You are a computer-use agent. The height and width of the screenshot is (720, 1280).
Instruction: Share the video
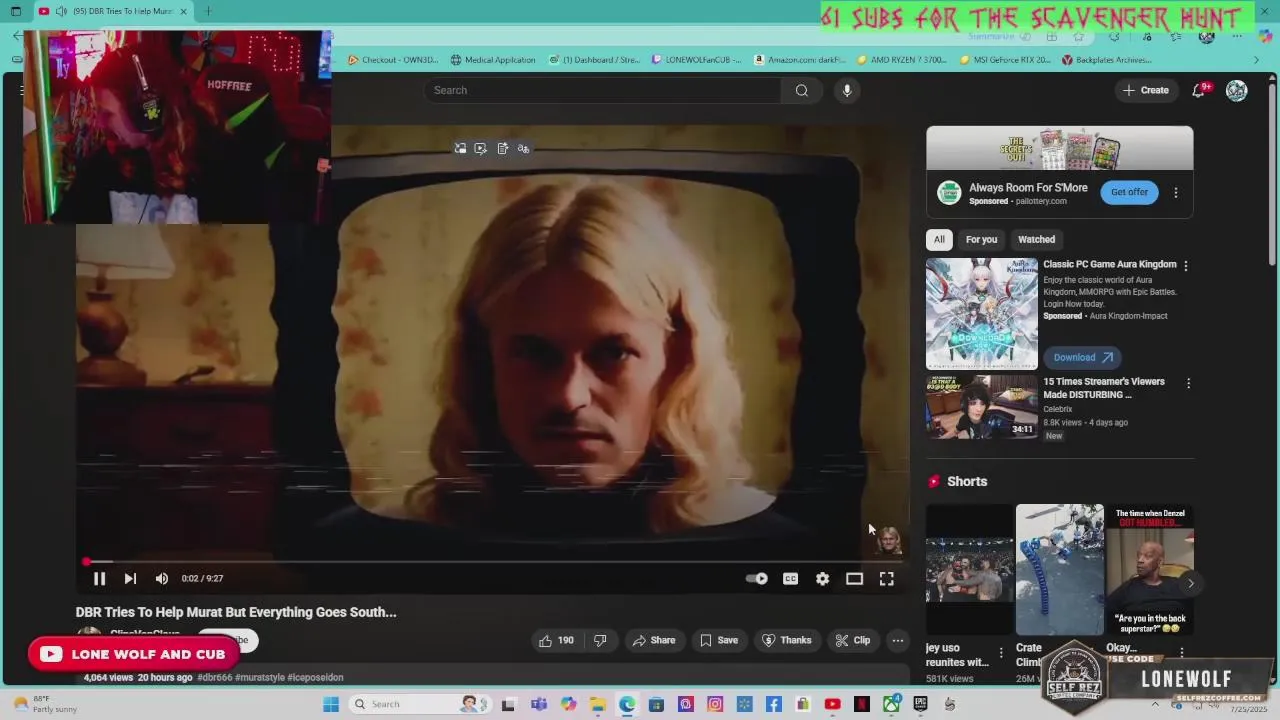[x=654, y=640]
